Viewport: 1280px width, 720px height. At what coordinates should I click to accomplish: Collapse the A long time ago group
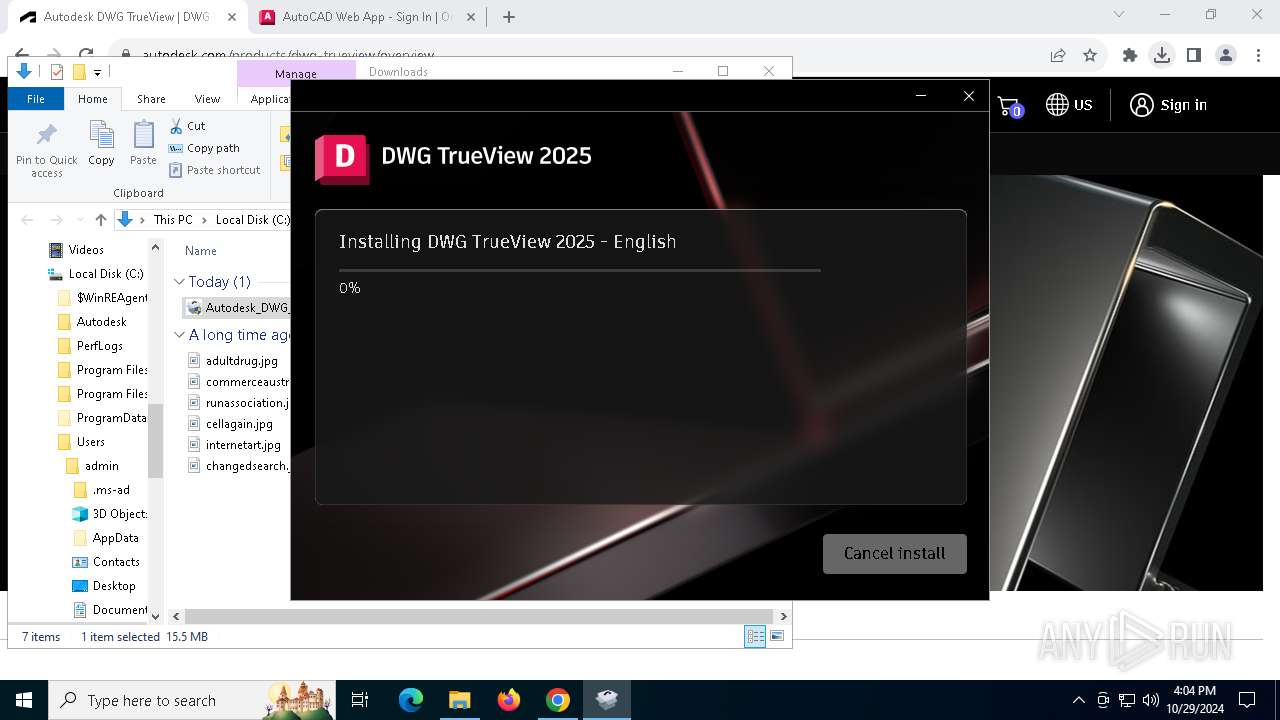click(x=179, y=335)
